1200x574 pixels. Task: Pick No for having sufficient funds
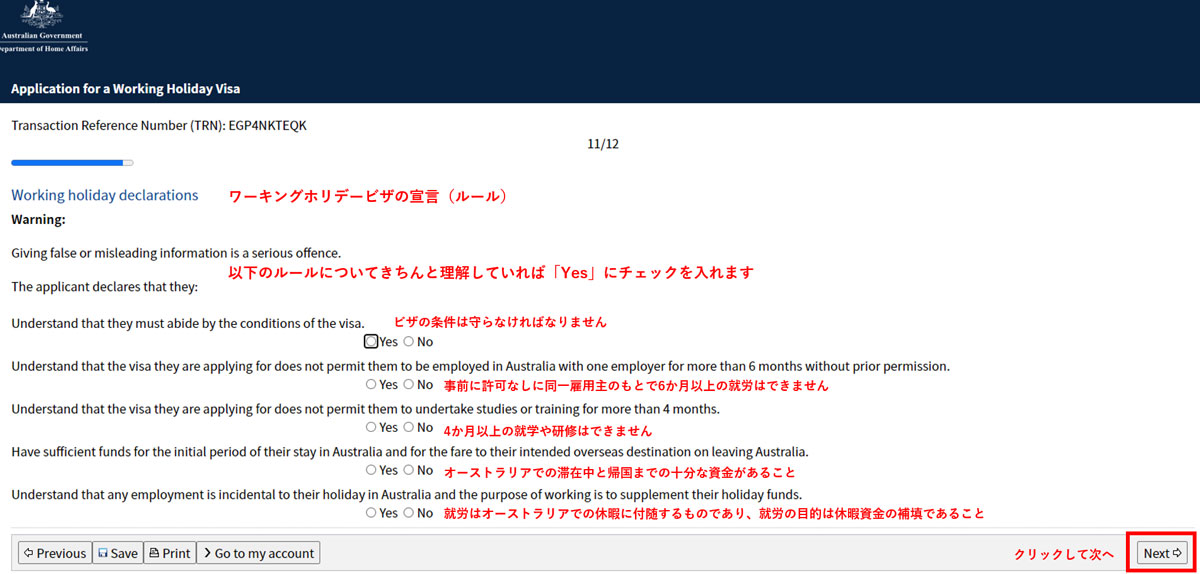pos(409,470)
